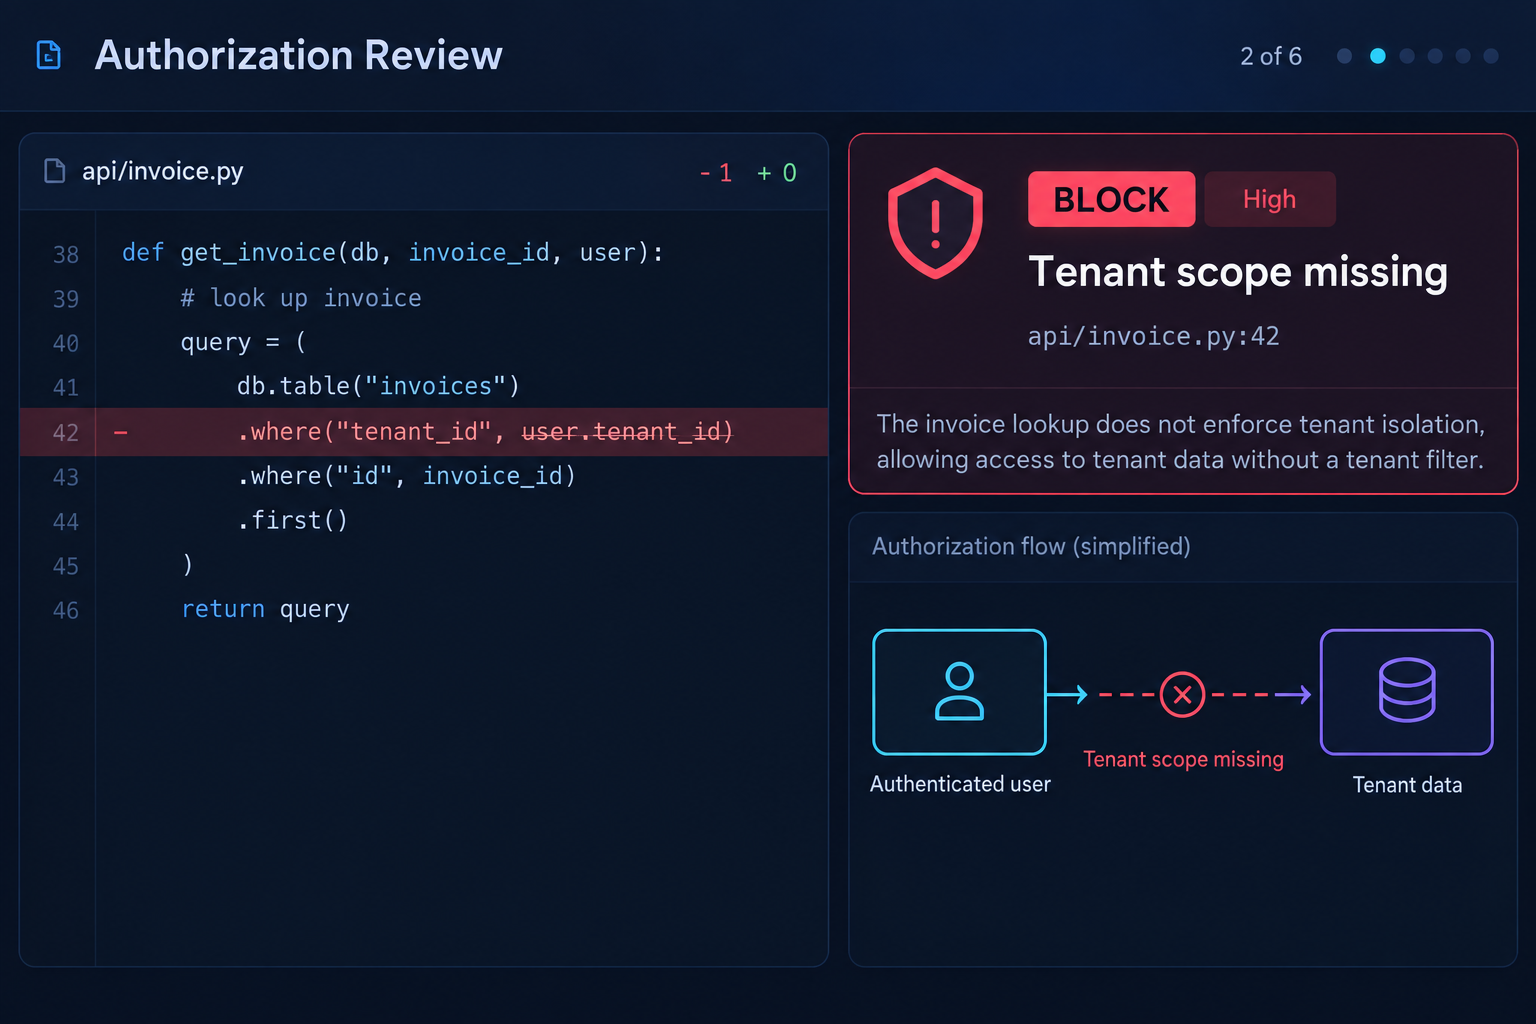Screen dimensions: 1536x1024
Task: Open the api/invoice.py:42 location reference
Action: (x=1153, y=336)
